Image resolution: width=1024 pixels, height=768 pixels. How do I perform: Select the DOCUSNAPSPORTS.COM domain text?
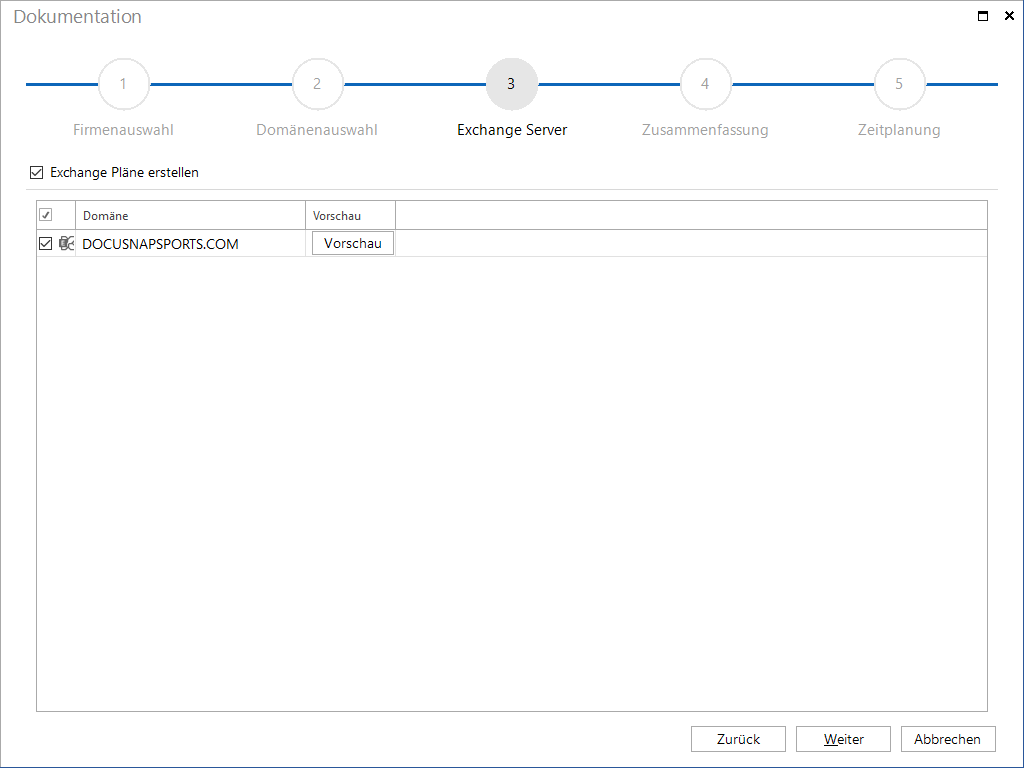tap(161, 244)
